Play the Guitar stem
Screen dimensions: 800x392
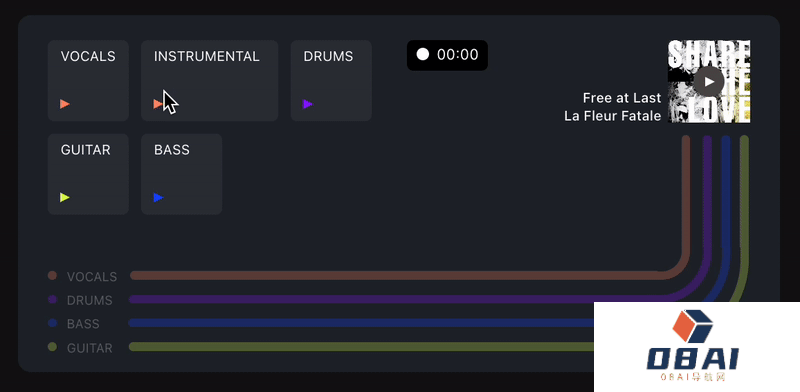pyautogui.click(x=65, y=198)
